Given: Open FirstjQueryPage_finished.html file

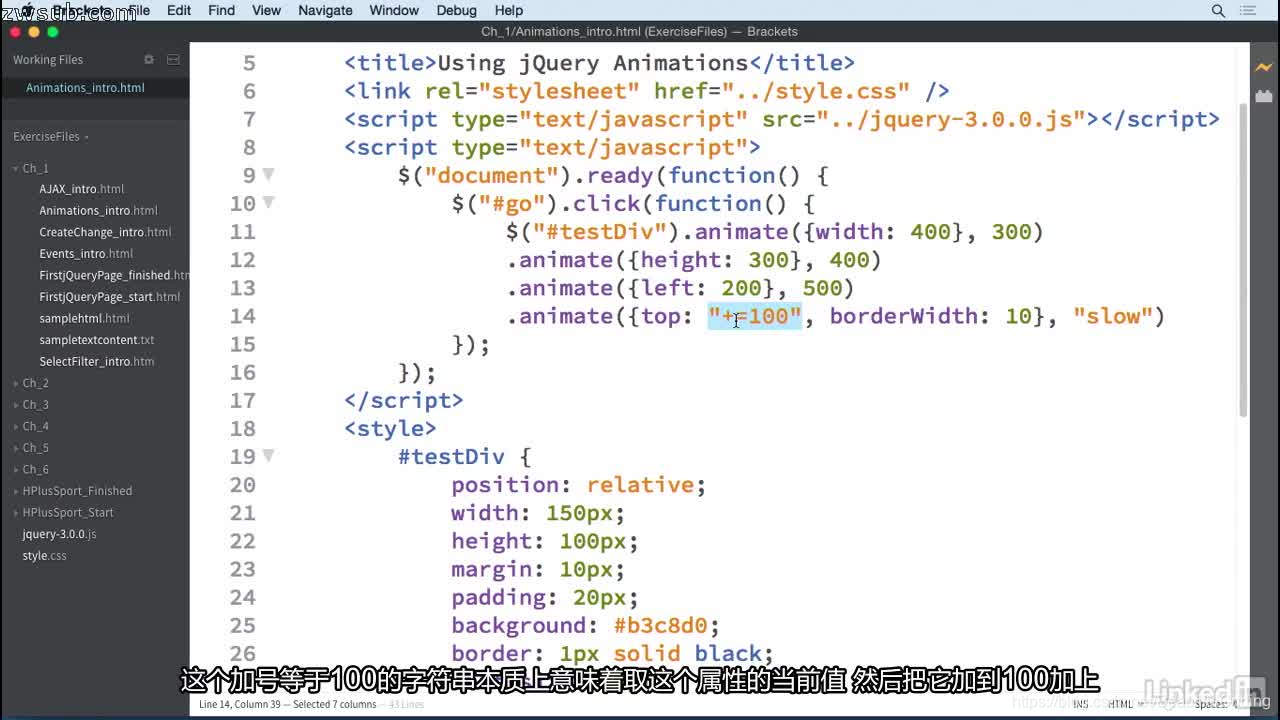Looking at the screenshot, I should [114, 275].
